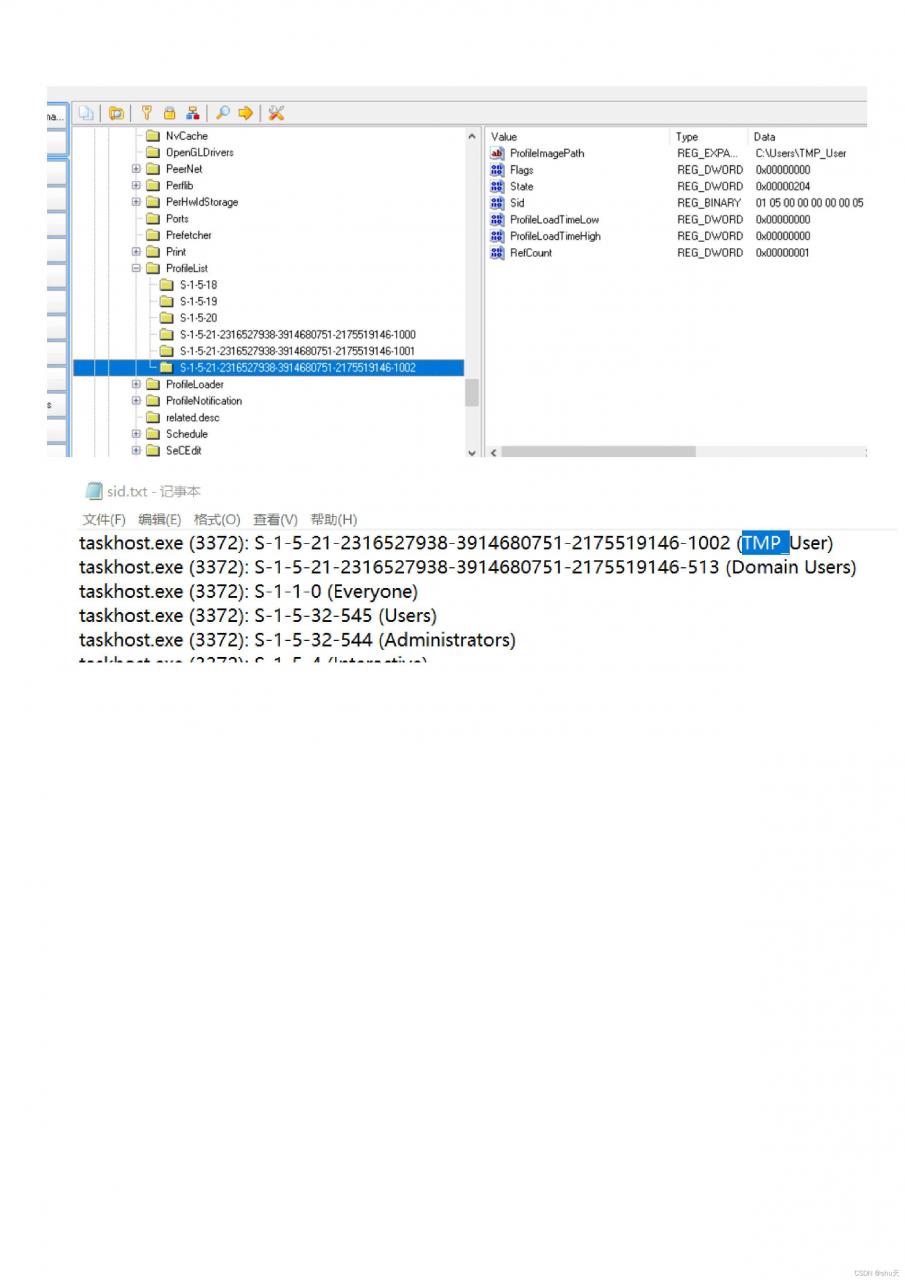
Task: Expand the ProfileNotification key
Action: tap(136, 401)
